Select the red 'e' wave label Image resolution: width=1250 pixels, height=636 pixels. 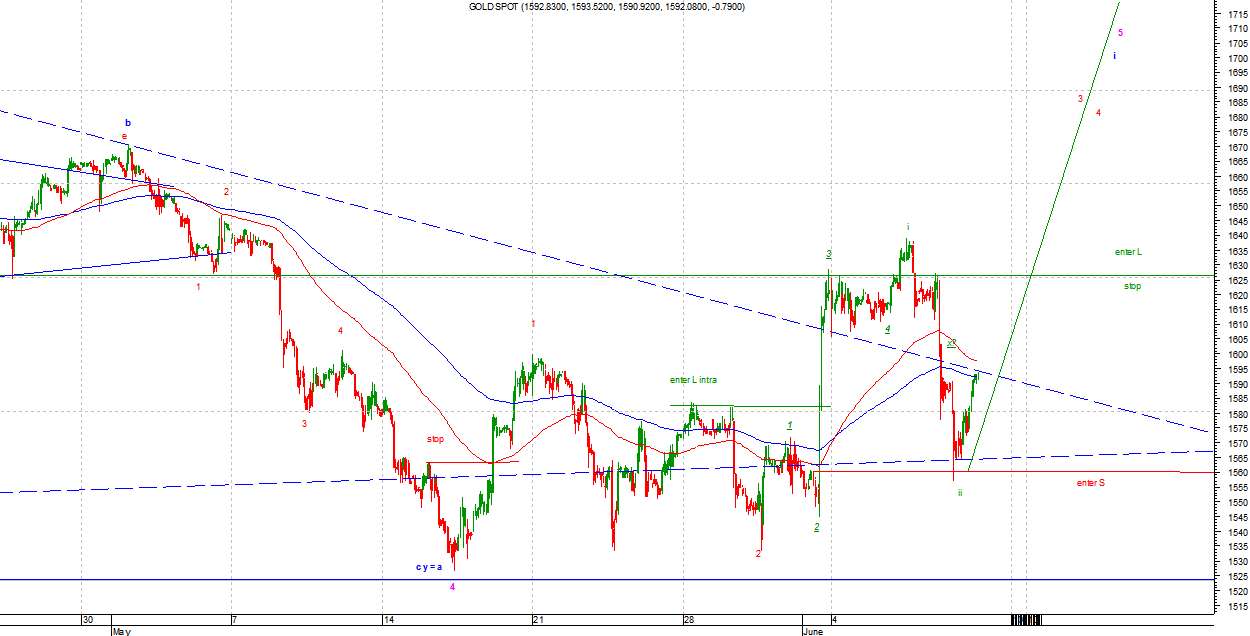coord(124,136)
